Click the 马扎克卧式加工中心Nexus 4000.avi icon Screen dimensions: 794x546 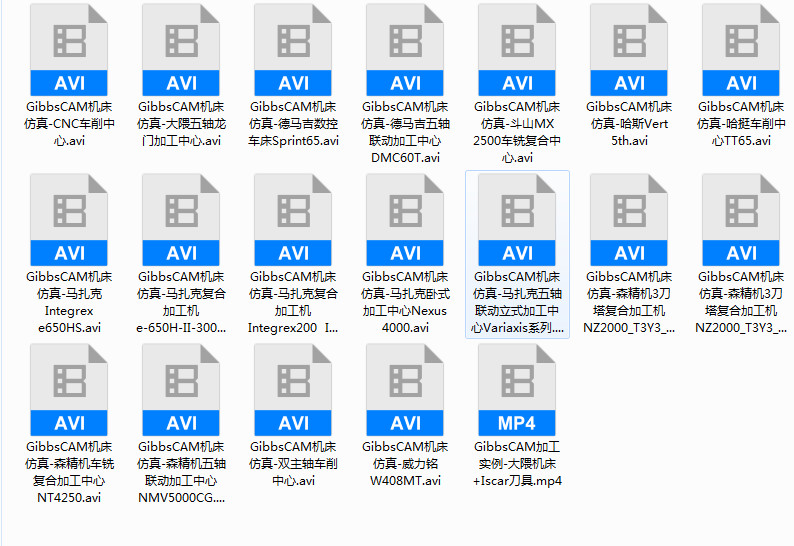pyautogui.click(x=405, y=220)
